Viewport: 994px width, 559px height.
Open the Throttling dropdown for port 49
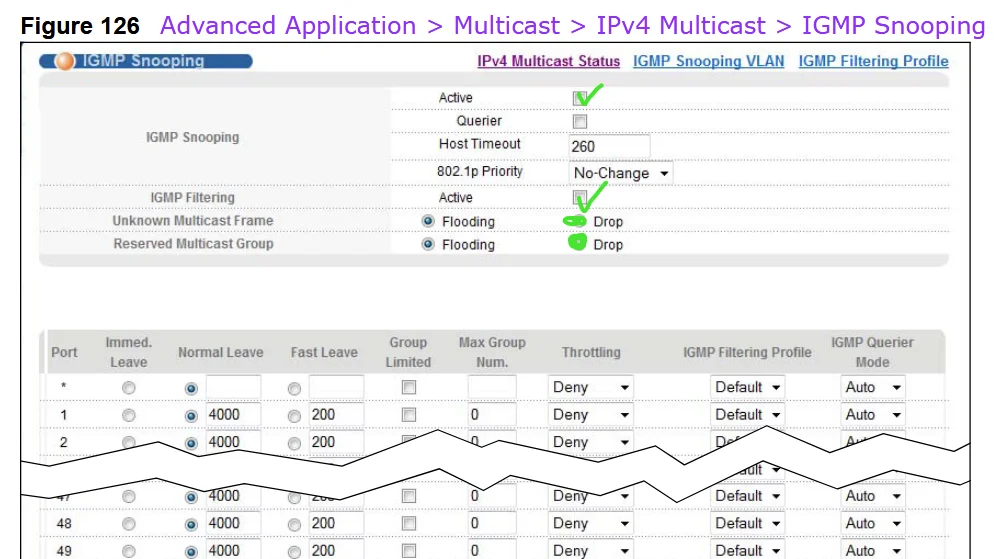tap(591, 550)
